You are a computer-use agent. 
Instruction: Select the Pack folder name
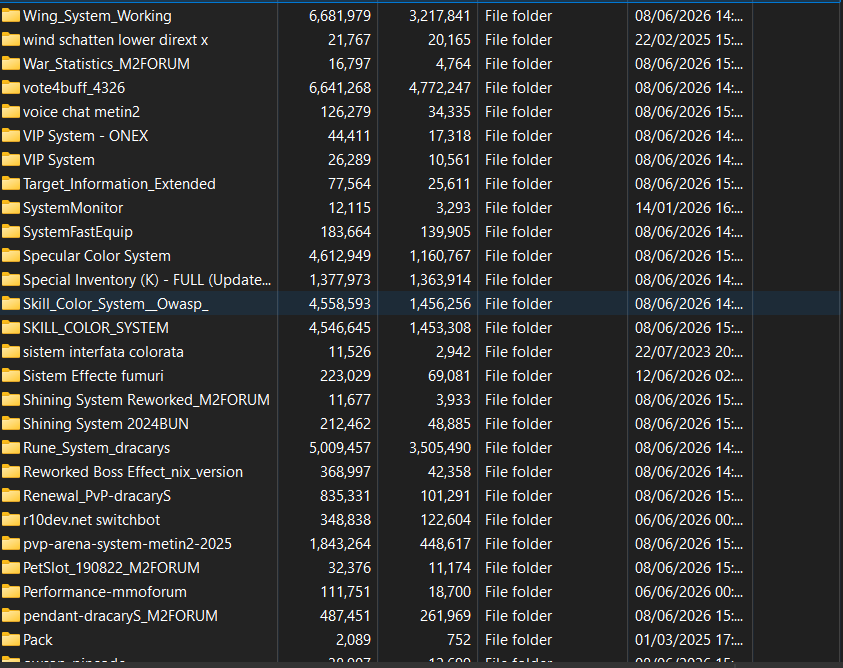point(38,639)
